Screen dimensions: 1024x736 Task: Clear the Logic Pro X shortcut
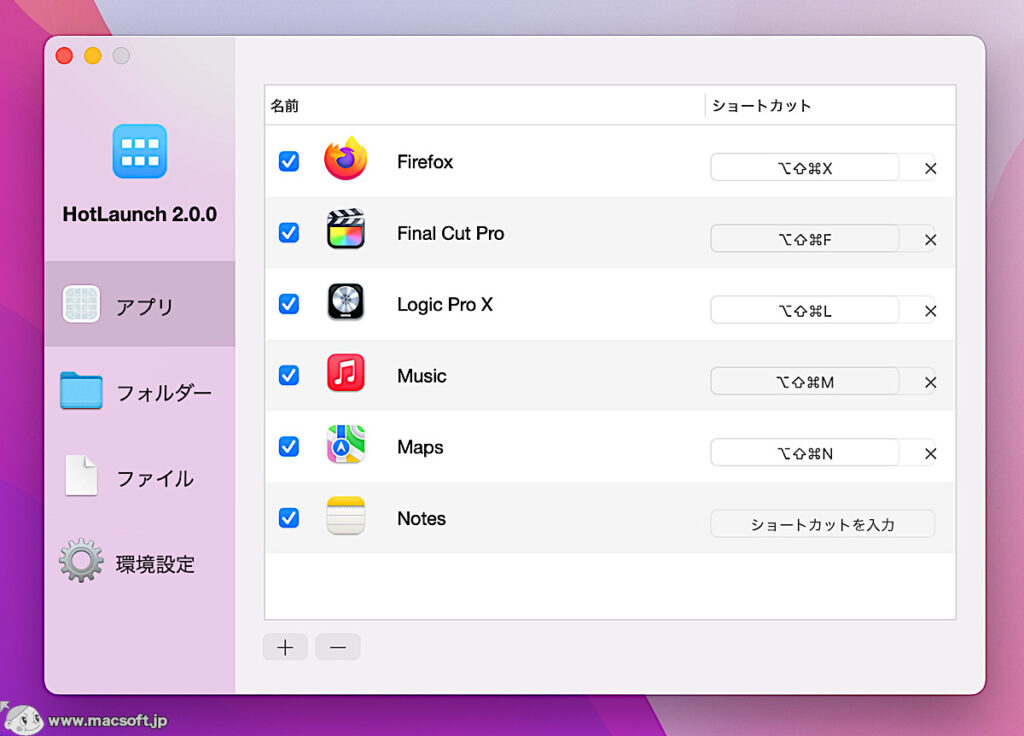tap(931, 311)
